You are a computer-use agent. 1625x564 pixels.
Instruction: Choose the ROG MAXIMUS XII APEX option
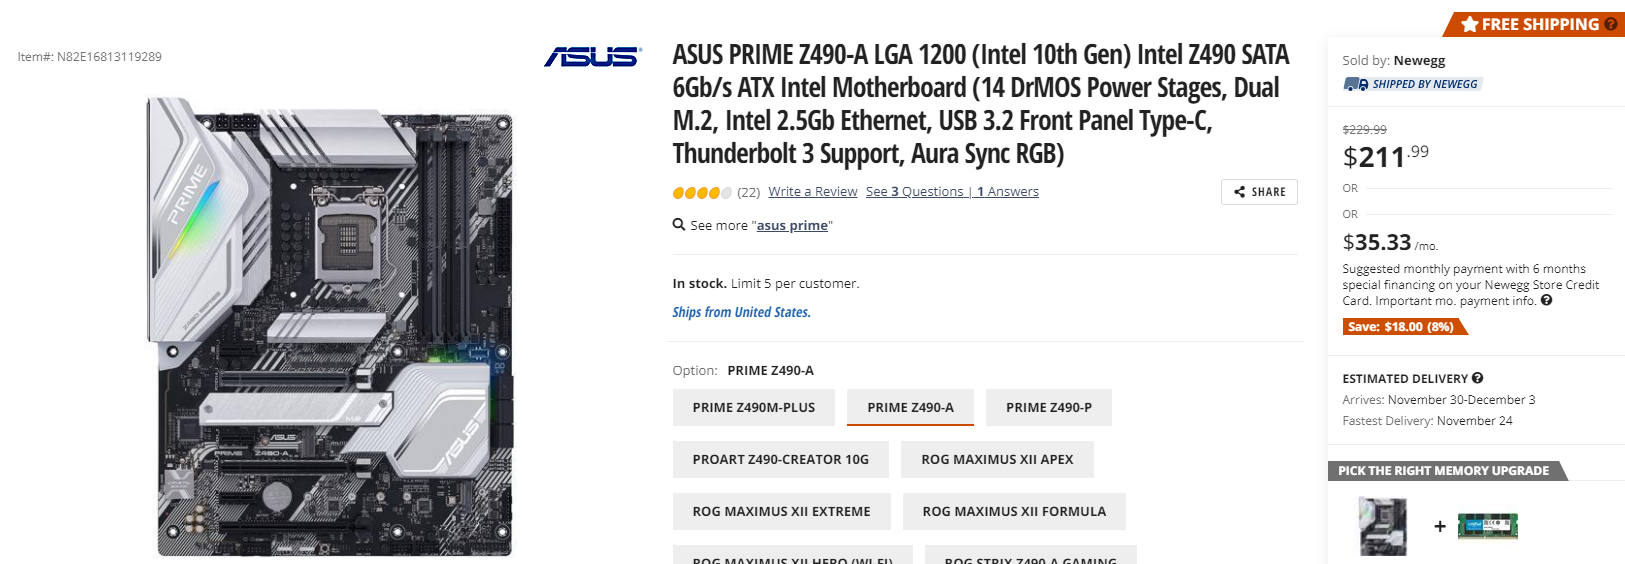996,459
